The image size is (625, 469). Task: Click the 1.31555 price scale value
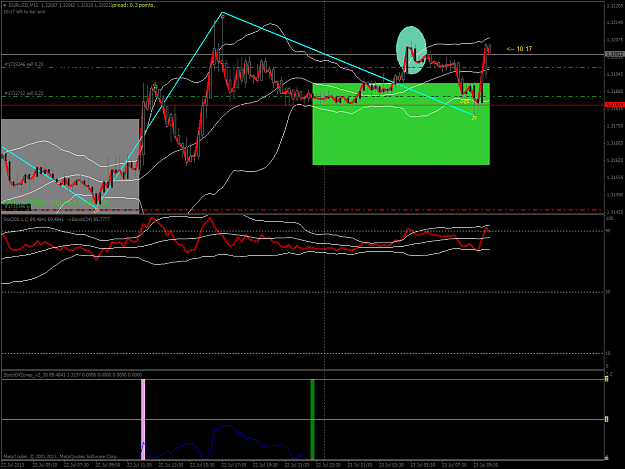(614, 177)
